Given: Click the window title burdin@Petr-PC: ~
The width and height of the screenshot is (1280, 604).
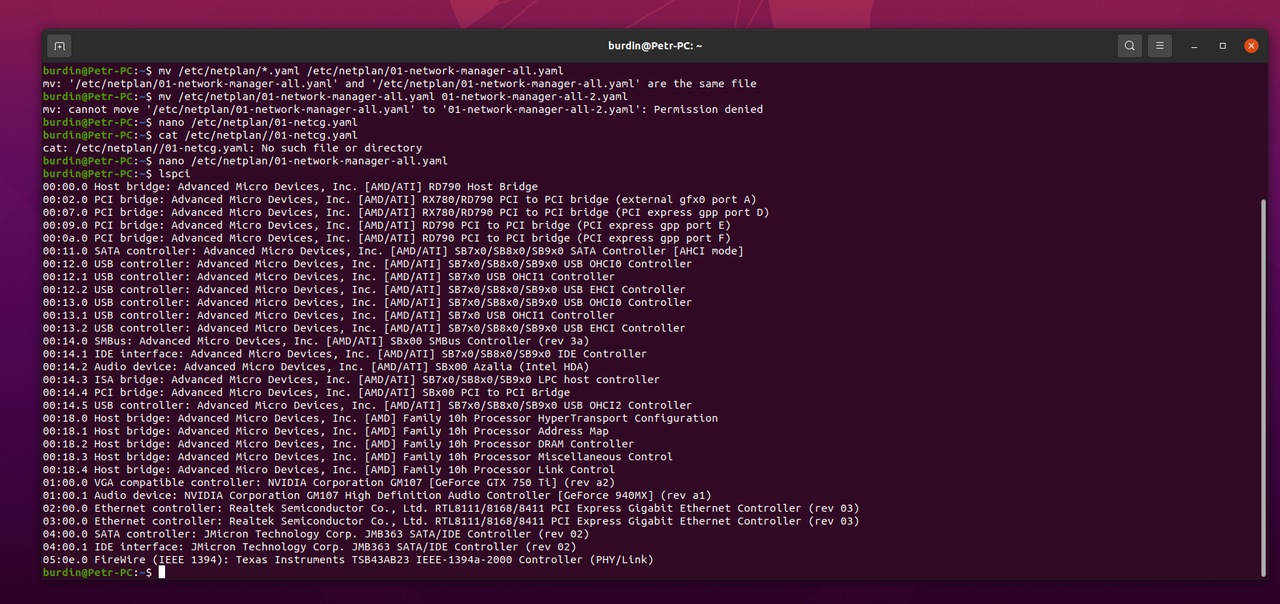Looking at the screenshot, I should point(655,46).
